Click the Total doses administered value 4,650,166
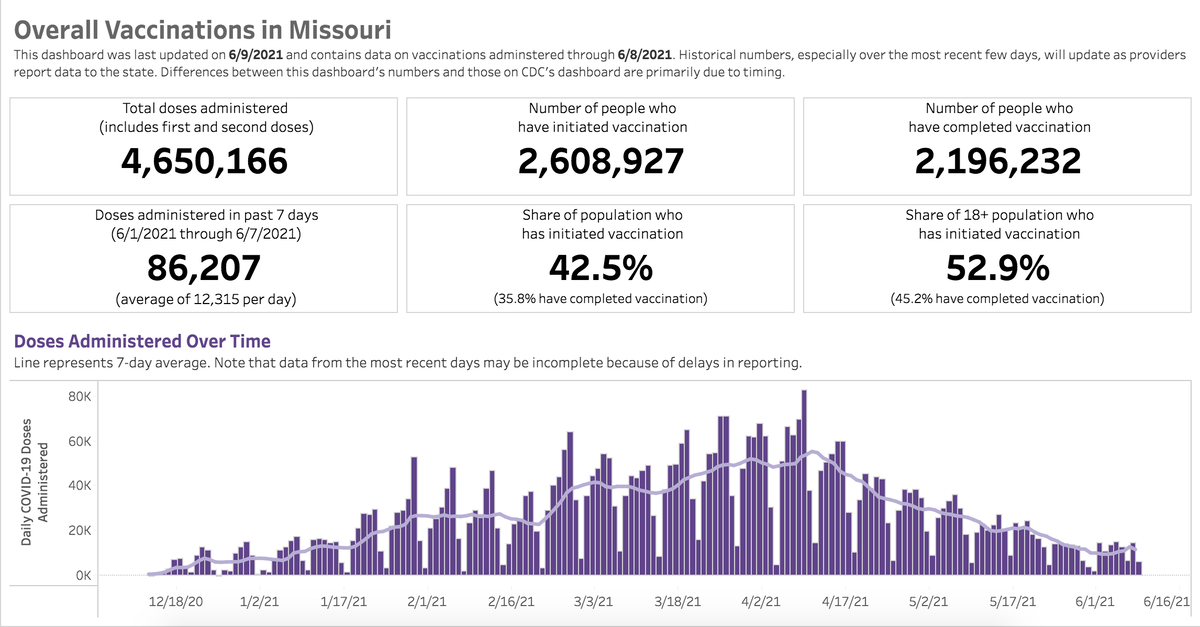This screenshot has height=627, width=1200. click(204, 161)
